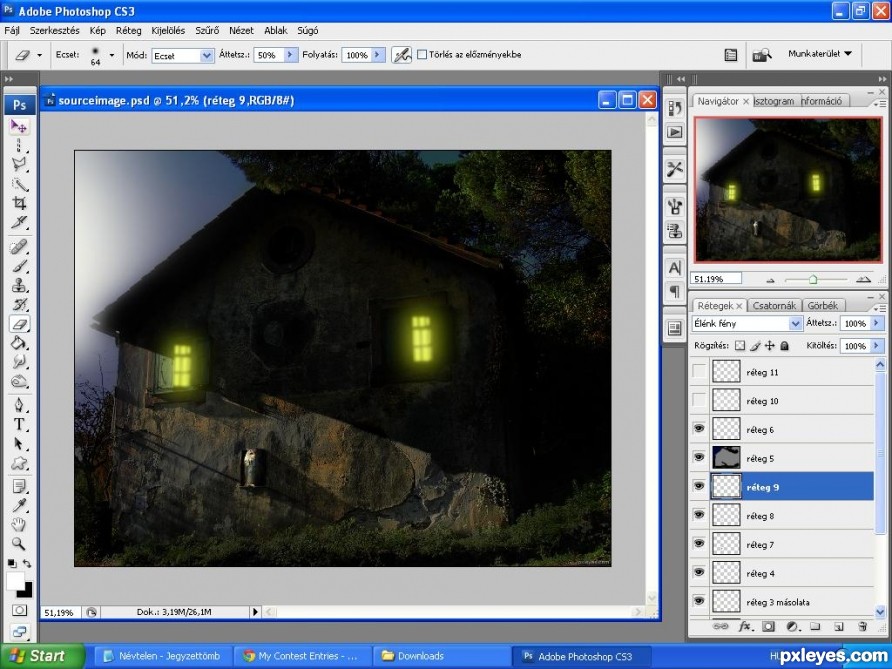Screen dimensions: 892x669
Task: Swap foreground and background colors
Action: 27,564
